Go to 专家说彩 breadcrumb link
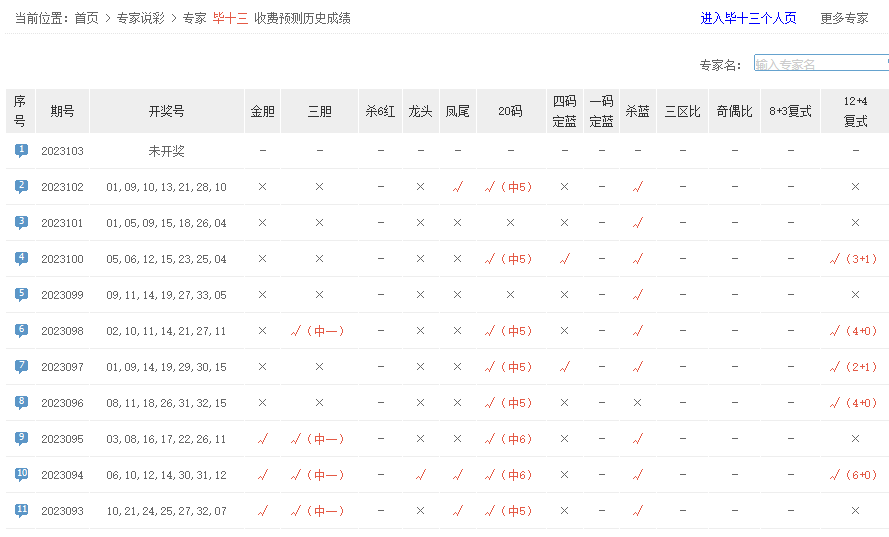This screenshot has height=537, width=889. [140, 18]
